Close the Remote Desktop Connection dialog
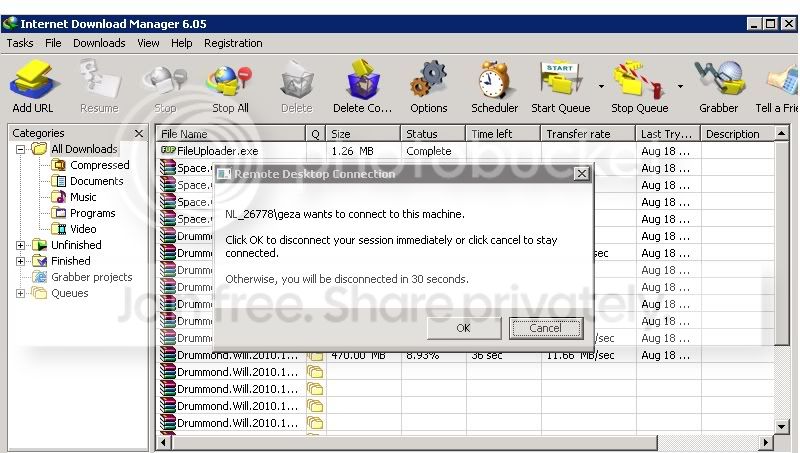 tap(582, 174)
